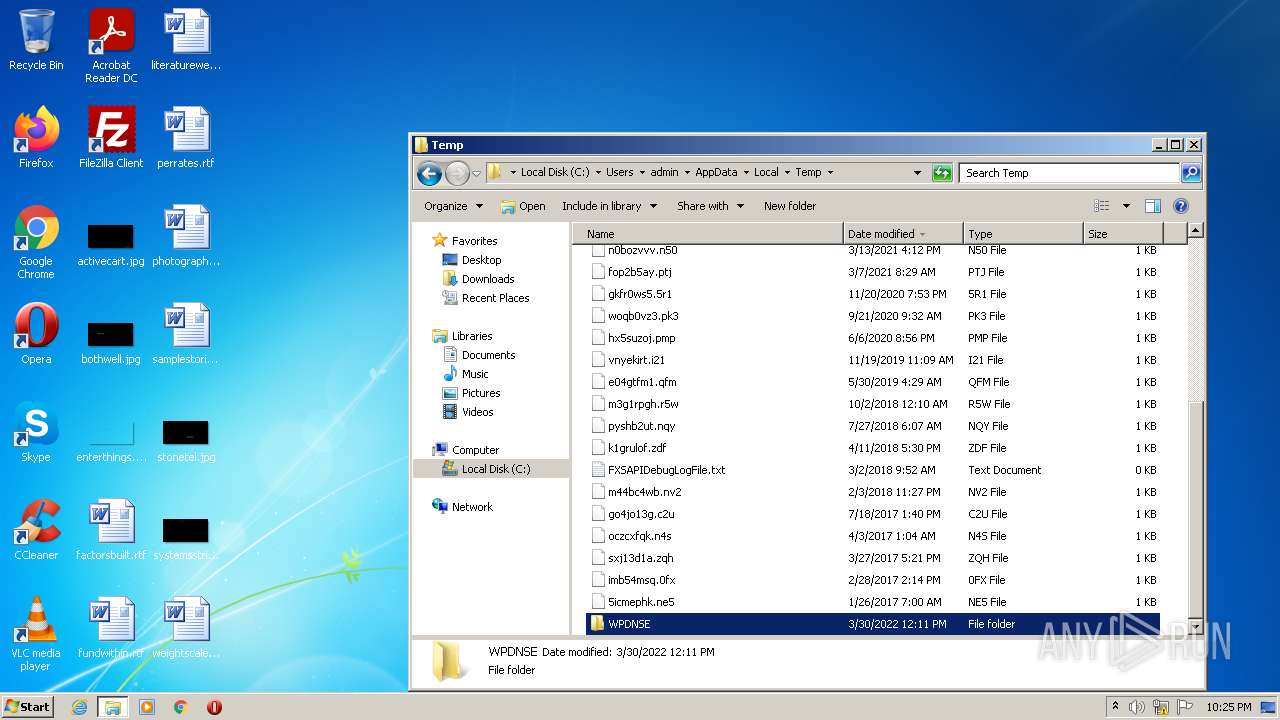Viewport: 1280px width, 720px height.
Task: Open the recent locations dropdown beside Forward
Action: point(477,173)
